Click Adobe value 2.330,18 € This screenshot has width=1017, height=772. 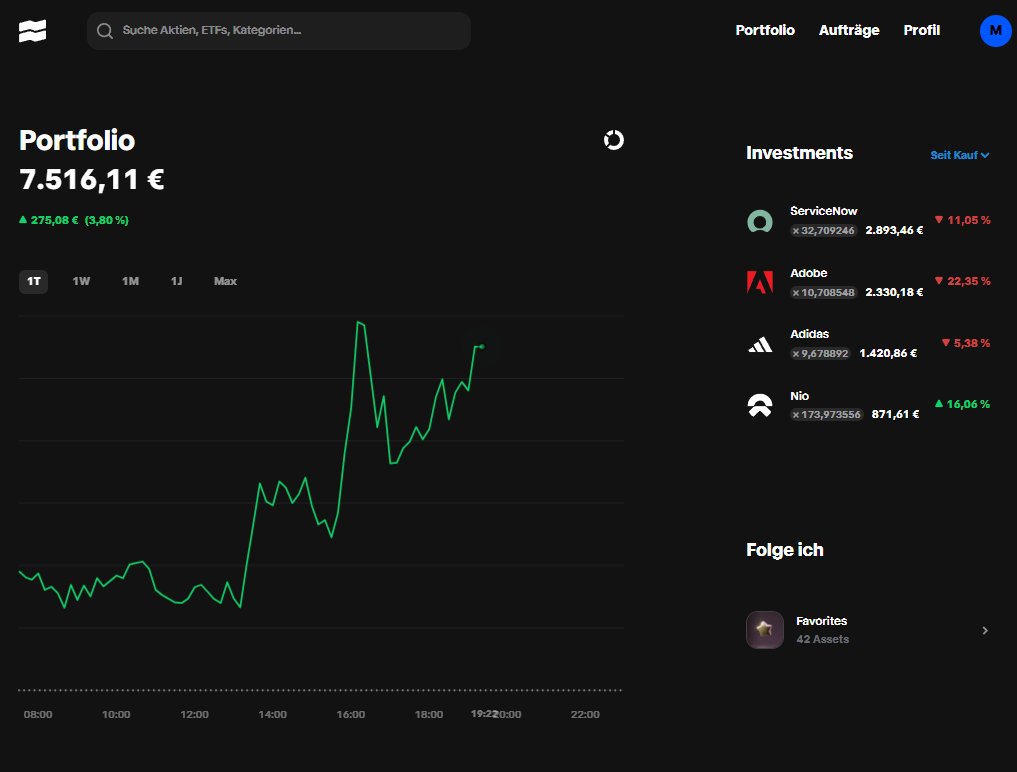tap(894, 293)
